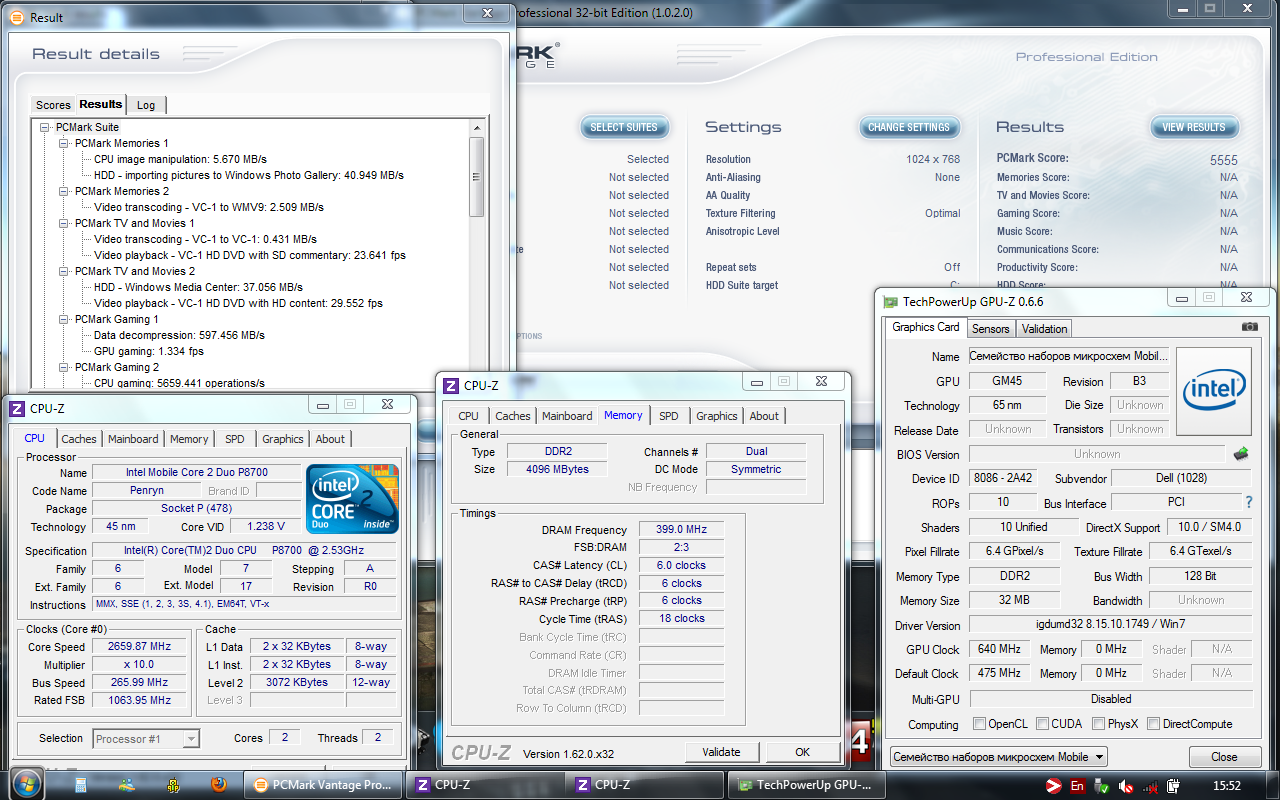Switch to the Validation tab in GPU-Z

(x=1045, y=328)
